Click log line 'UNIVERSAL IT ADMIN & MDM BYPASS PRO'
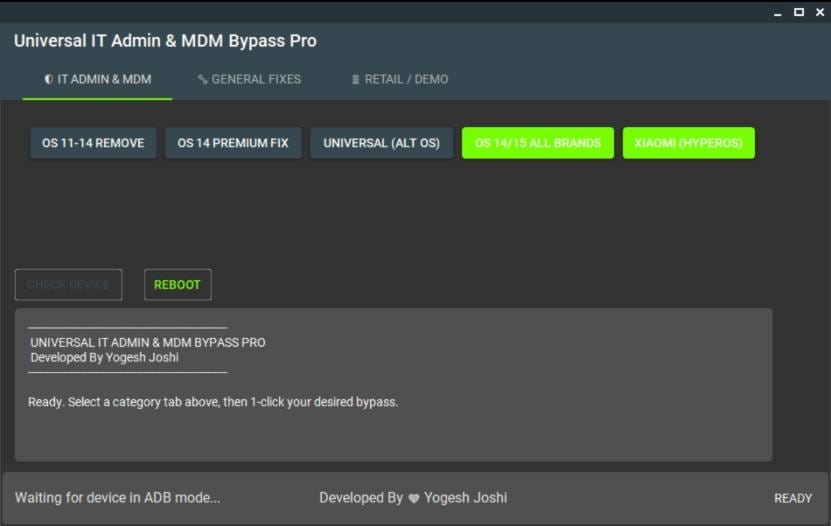This screenshot has height=526, width=831. (x=148, y=343)
